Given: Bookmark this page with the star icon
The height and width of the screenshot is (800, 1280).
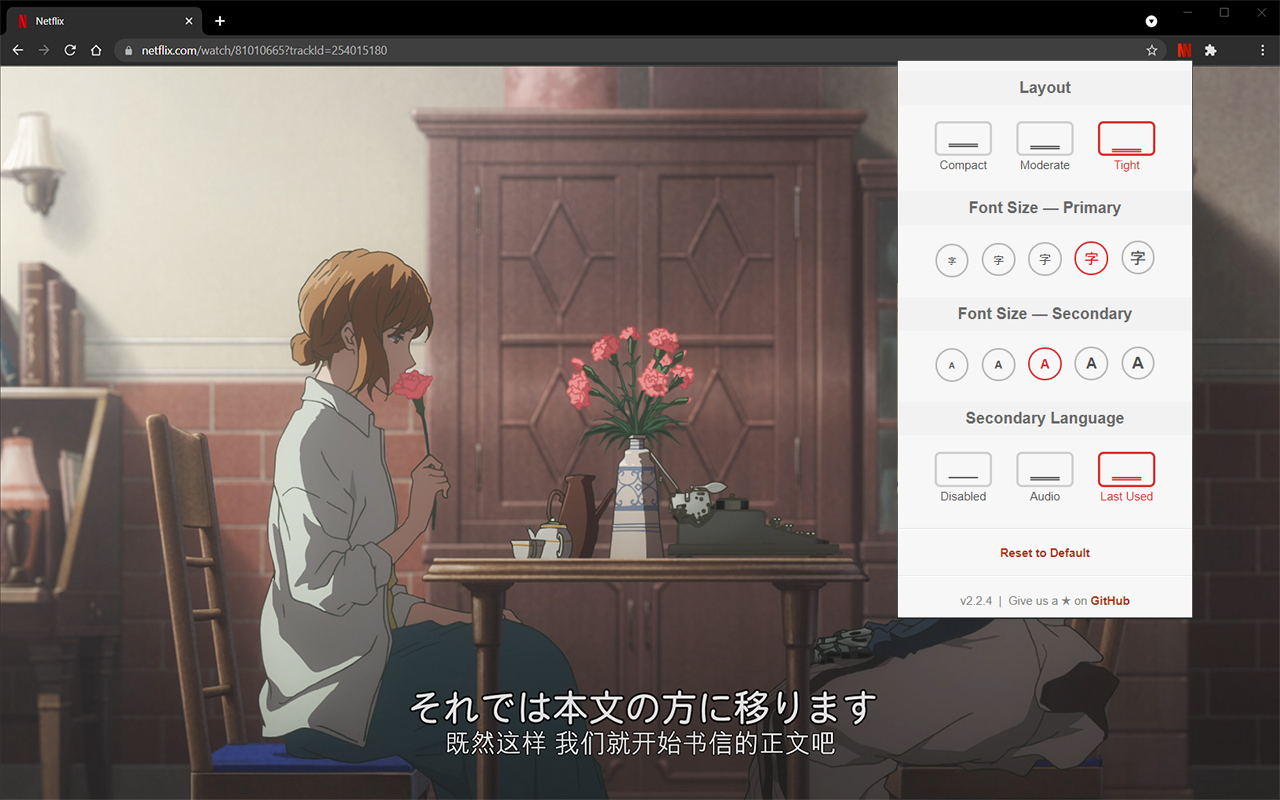Looking at the screenshot, I should tap(1152, 50).
